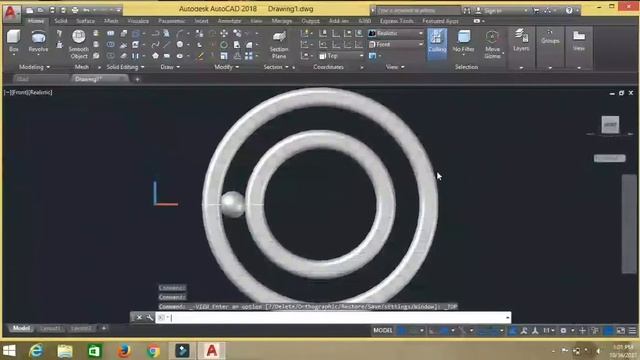The width and height of the screenshot is (640, 360).
Task: Toggle the grid display in status bar
Action: [x=402, y=331]
